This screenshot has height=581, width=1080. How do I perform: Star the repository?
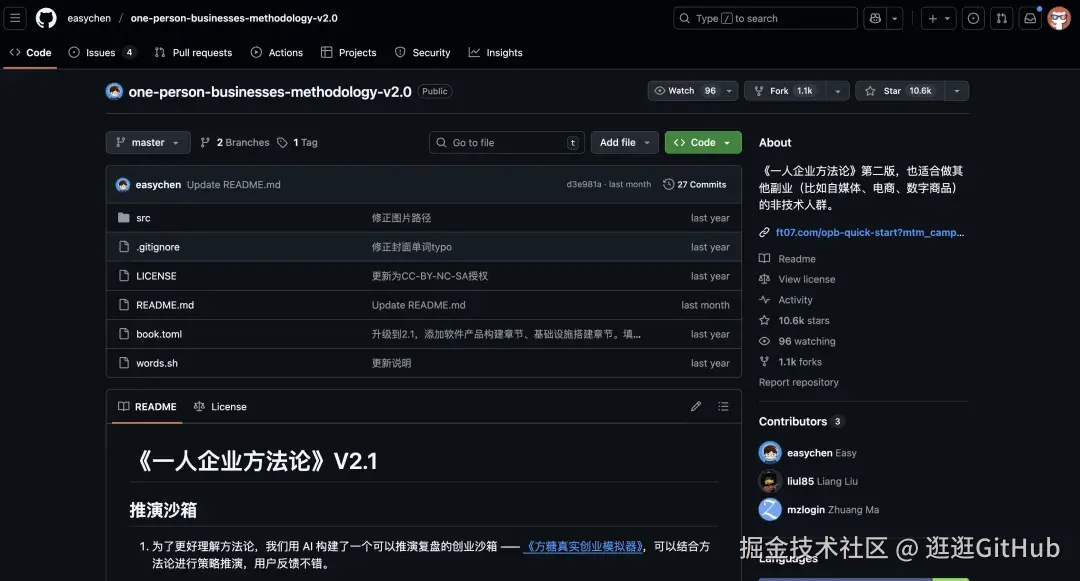pyautogui.click(x=900, y=91)
